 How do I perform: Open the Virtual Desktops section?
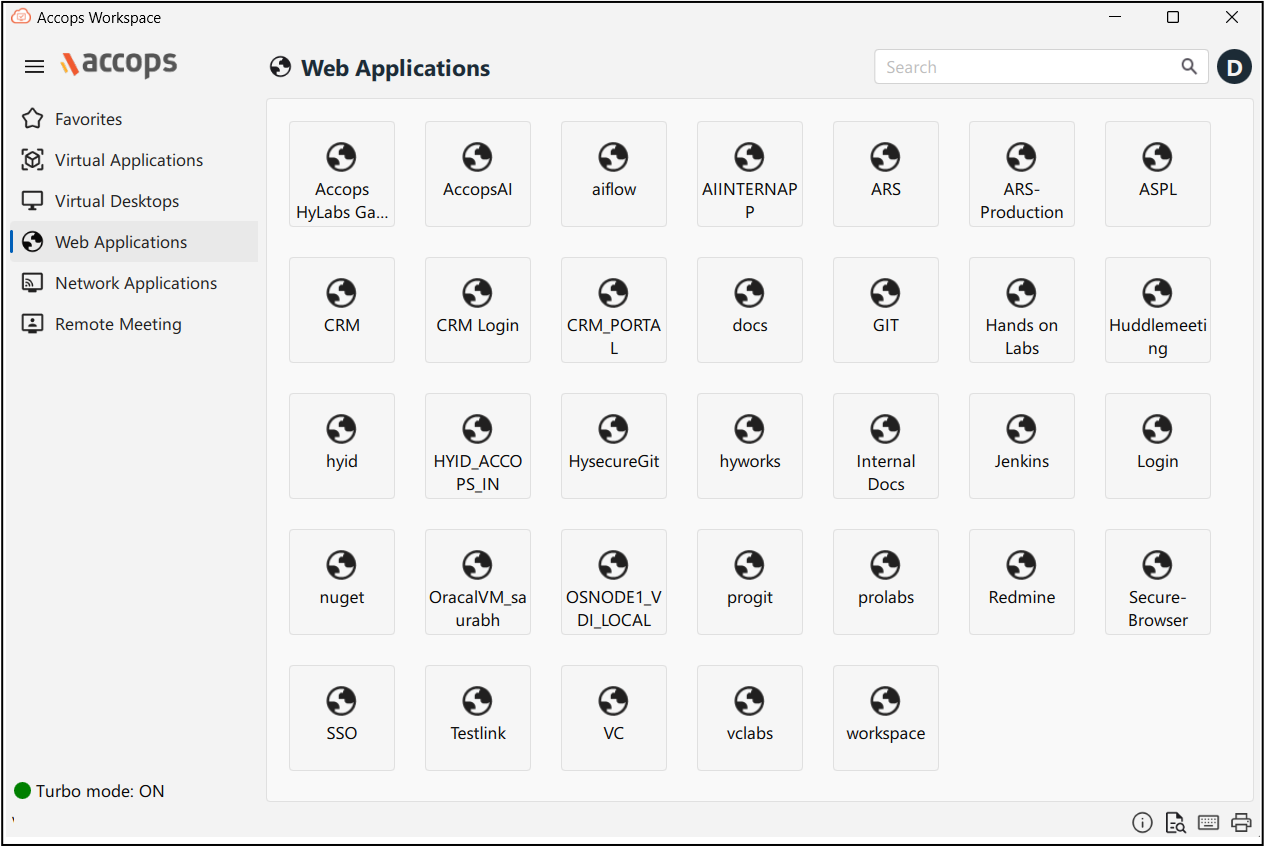click(x=134, y=201)
